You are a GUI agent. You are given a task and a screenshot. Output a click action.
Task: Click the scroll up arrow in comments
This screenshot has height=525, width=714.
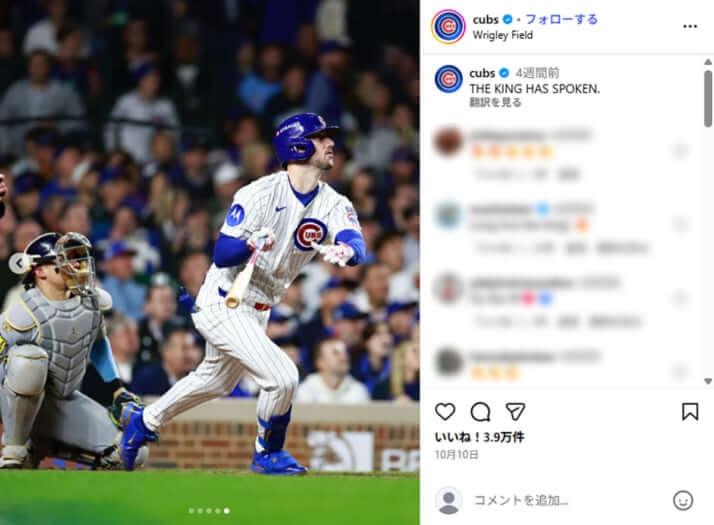pyautogui.click(x=708, y=62)
